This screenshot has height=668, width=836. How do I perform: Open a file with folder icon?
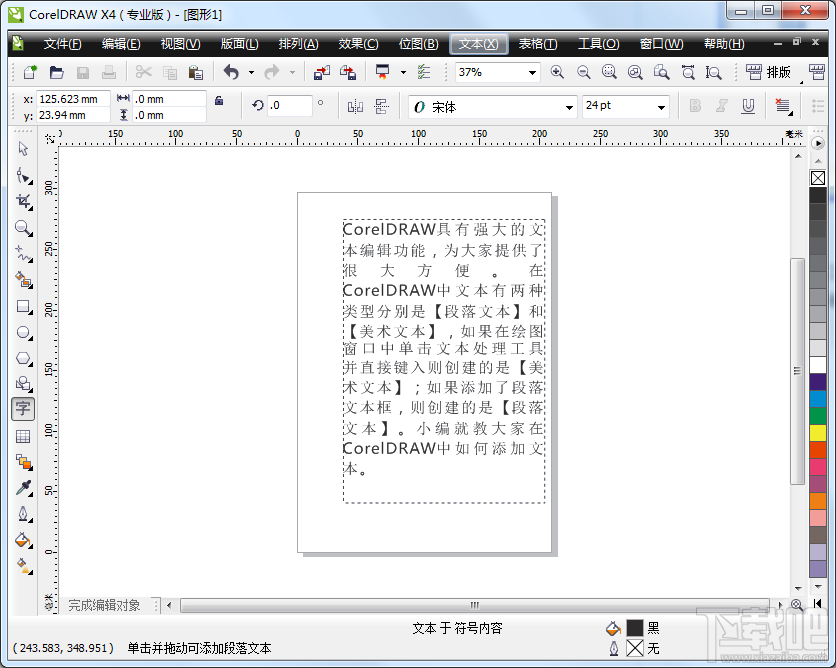tap(57, 72)
